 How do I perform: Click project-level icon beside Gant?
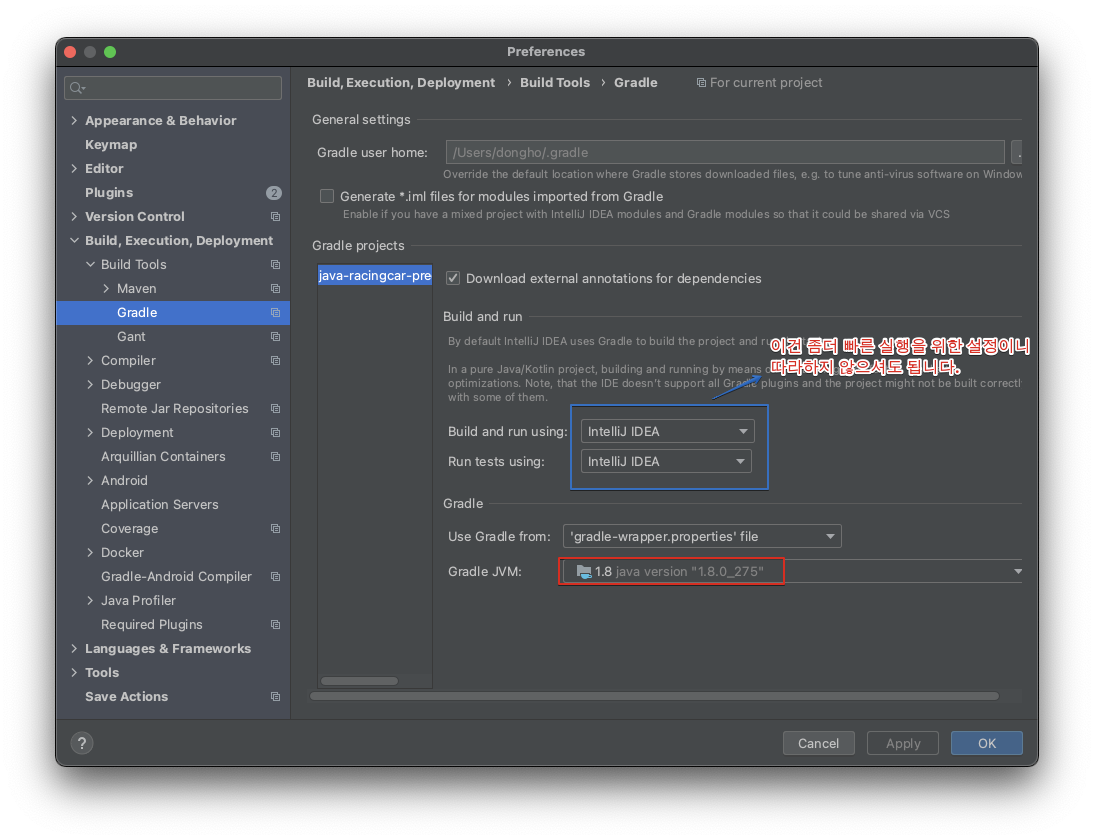coord(276,337)
